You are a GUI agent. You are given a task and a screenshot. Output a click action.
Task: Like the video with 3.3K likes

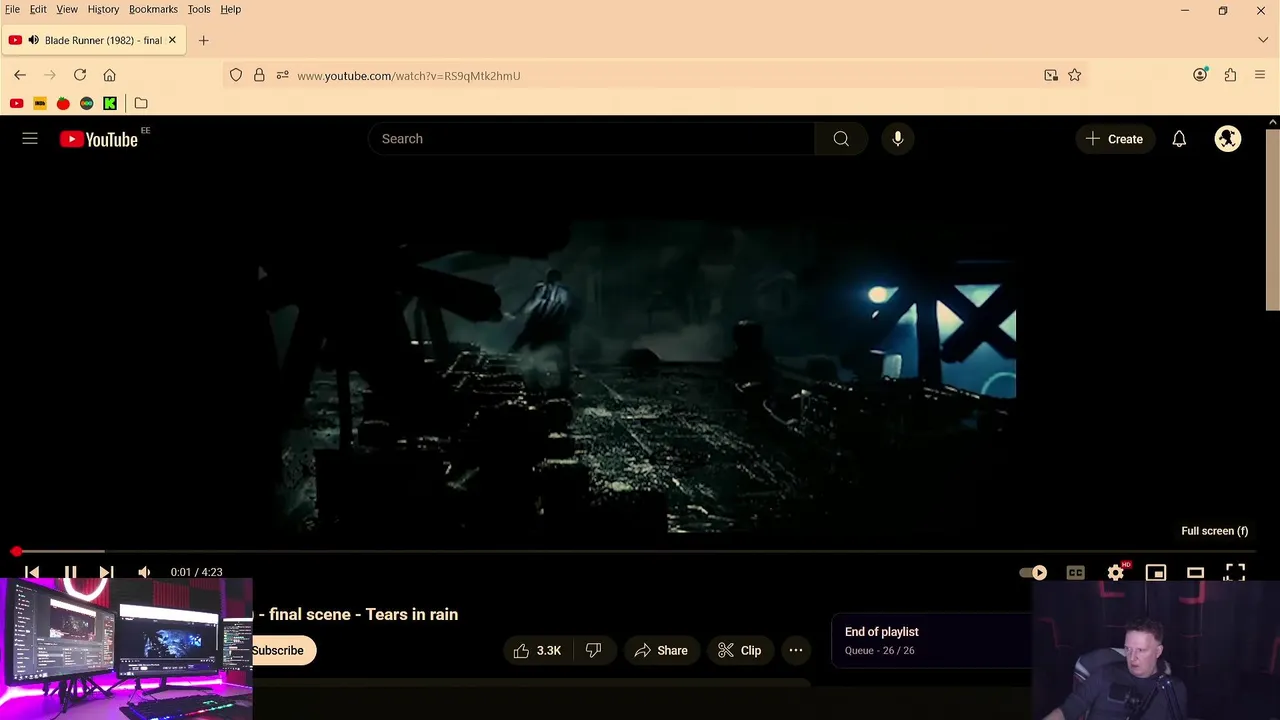537,650
